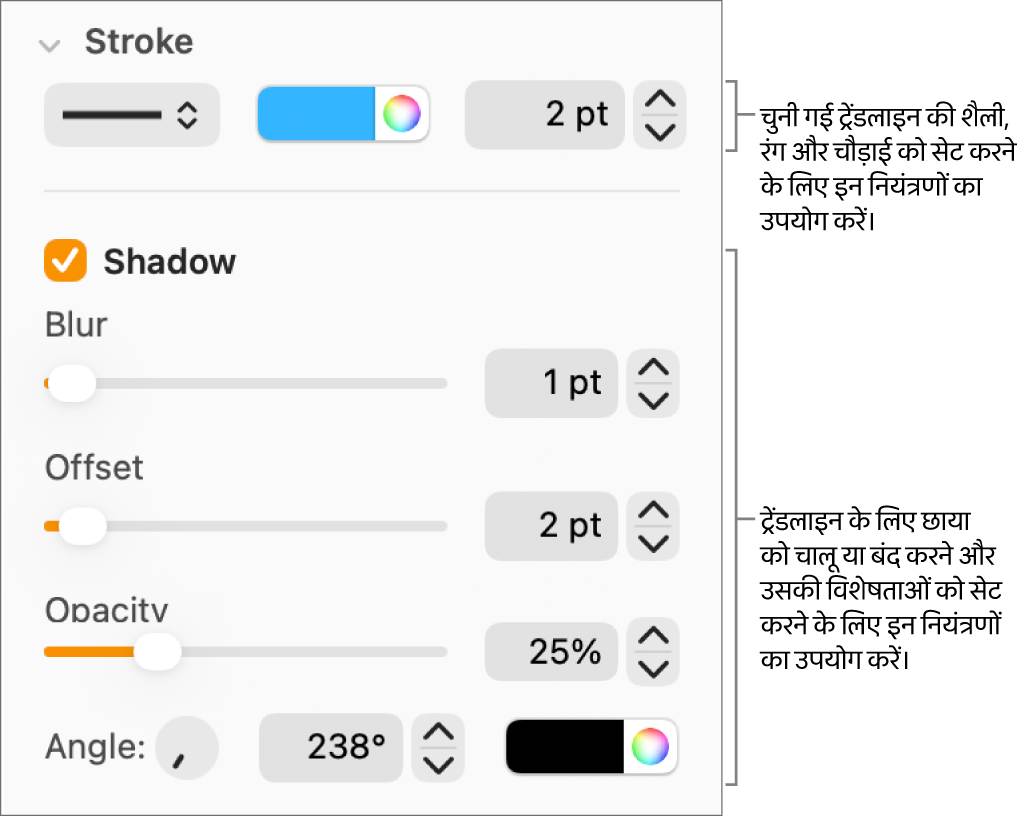Increase Blur value with up arrow
The image size is (1031, 817).
pyautogui.click(x=653, y=368)
